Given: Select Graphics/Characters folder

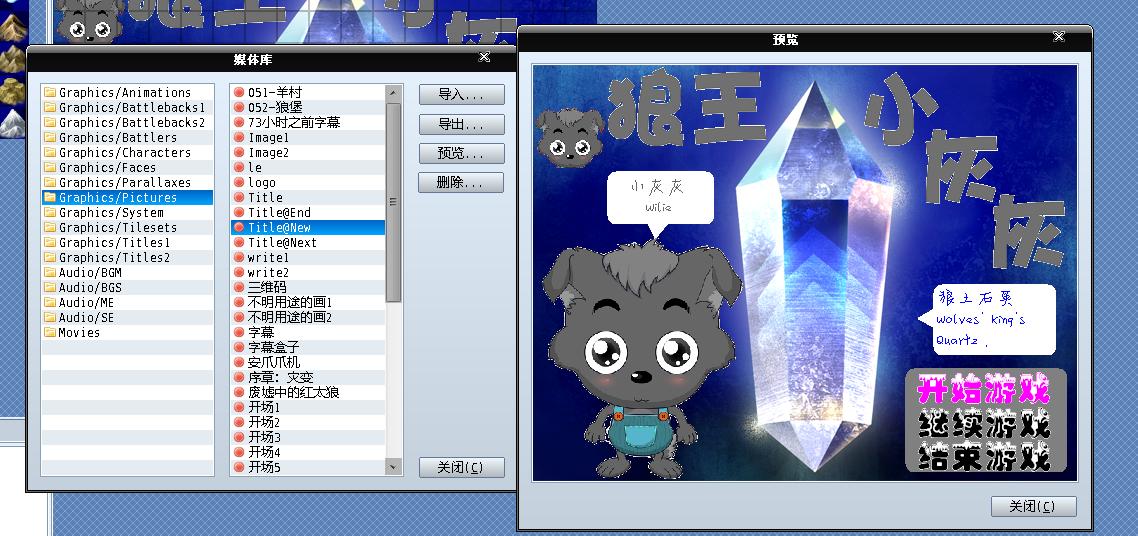Looking at the screenshot, I should point(127,152).
